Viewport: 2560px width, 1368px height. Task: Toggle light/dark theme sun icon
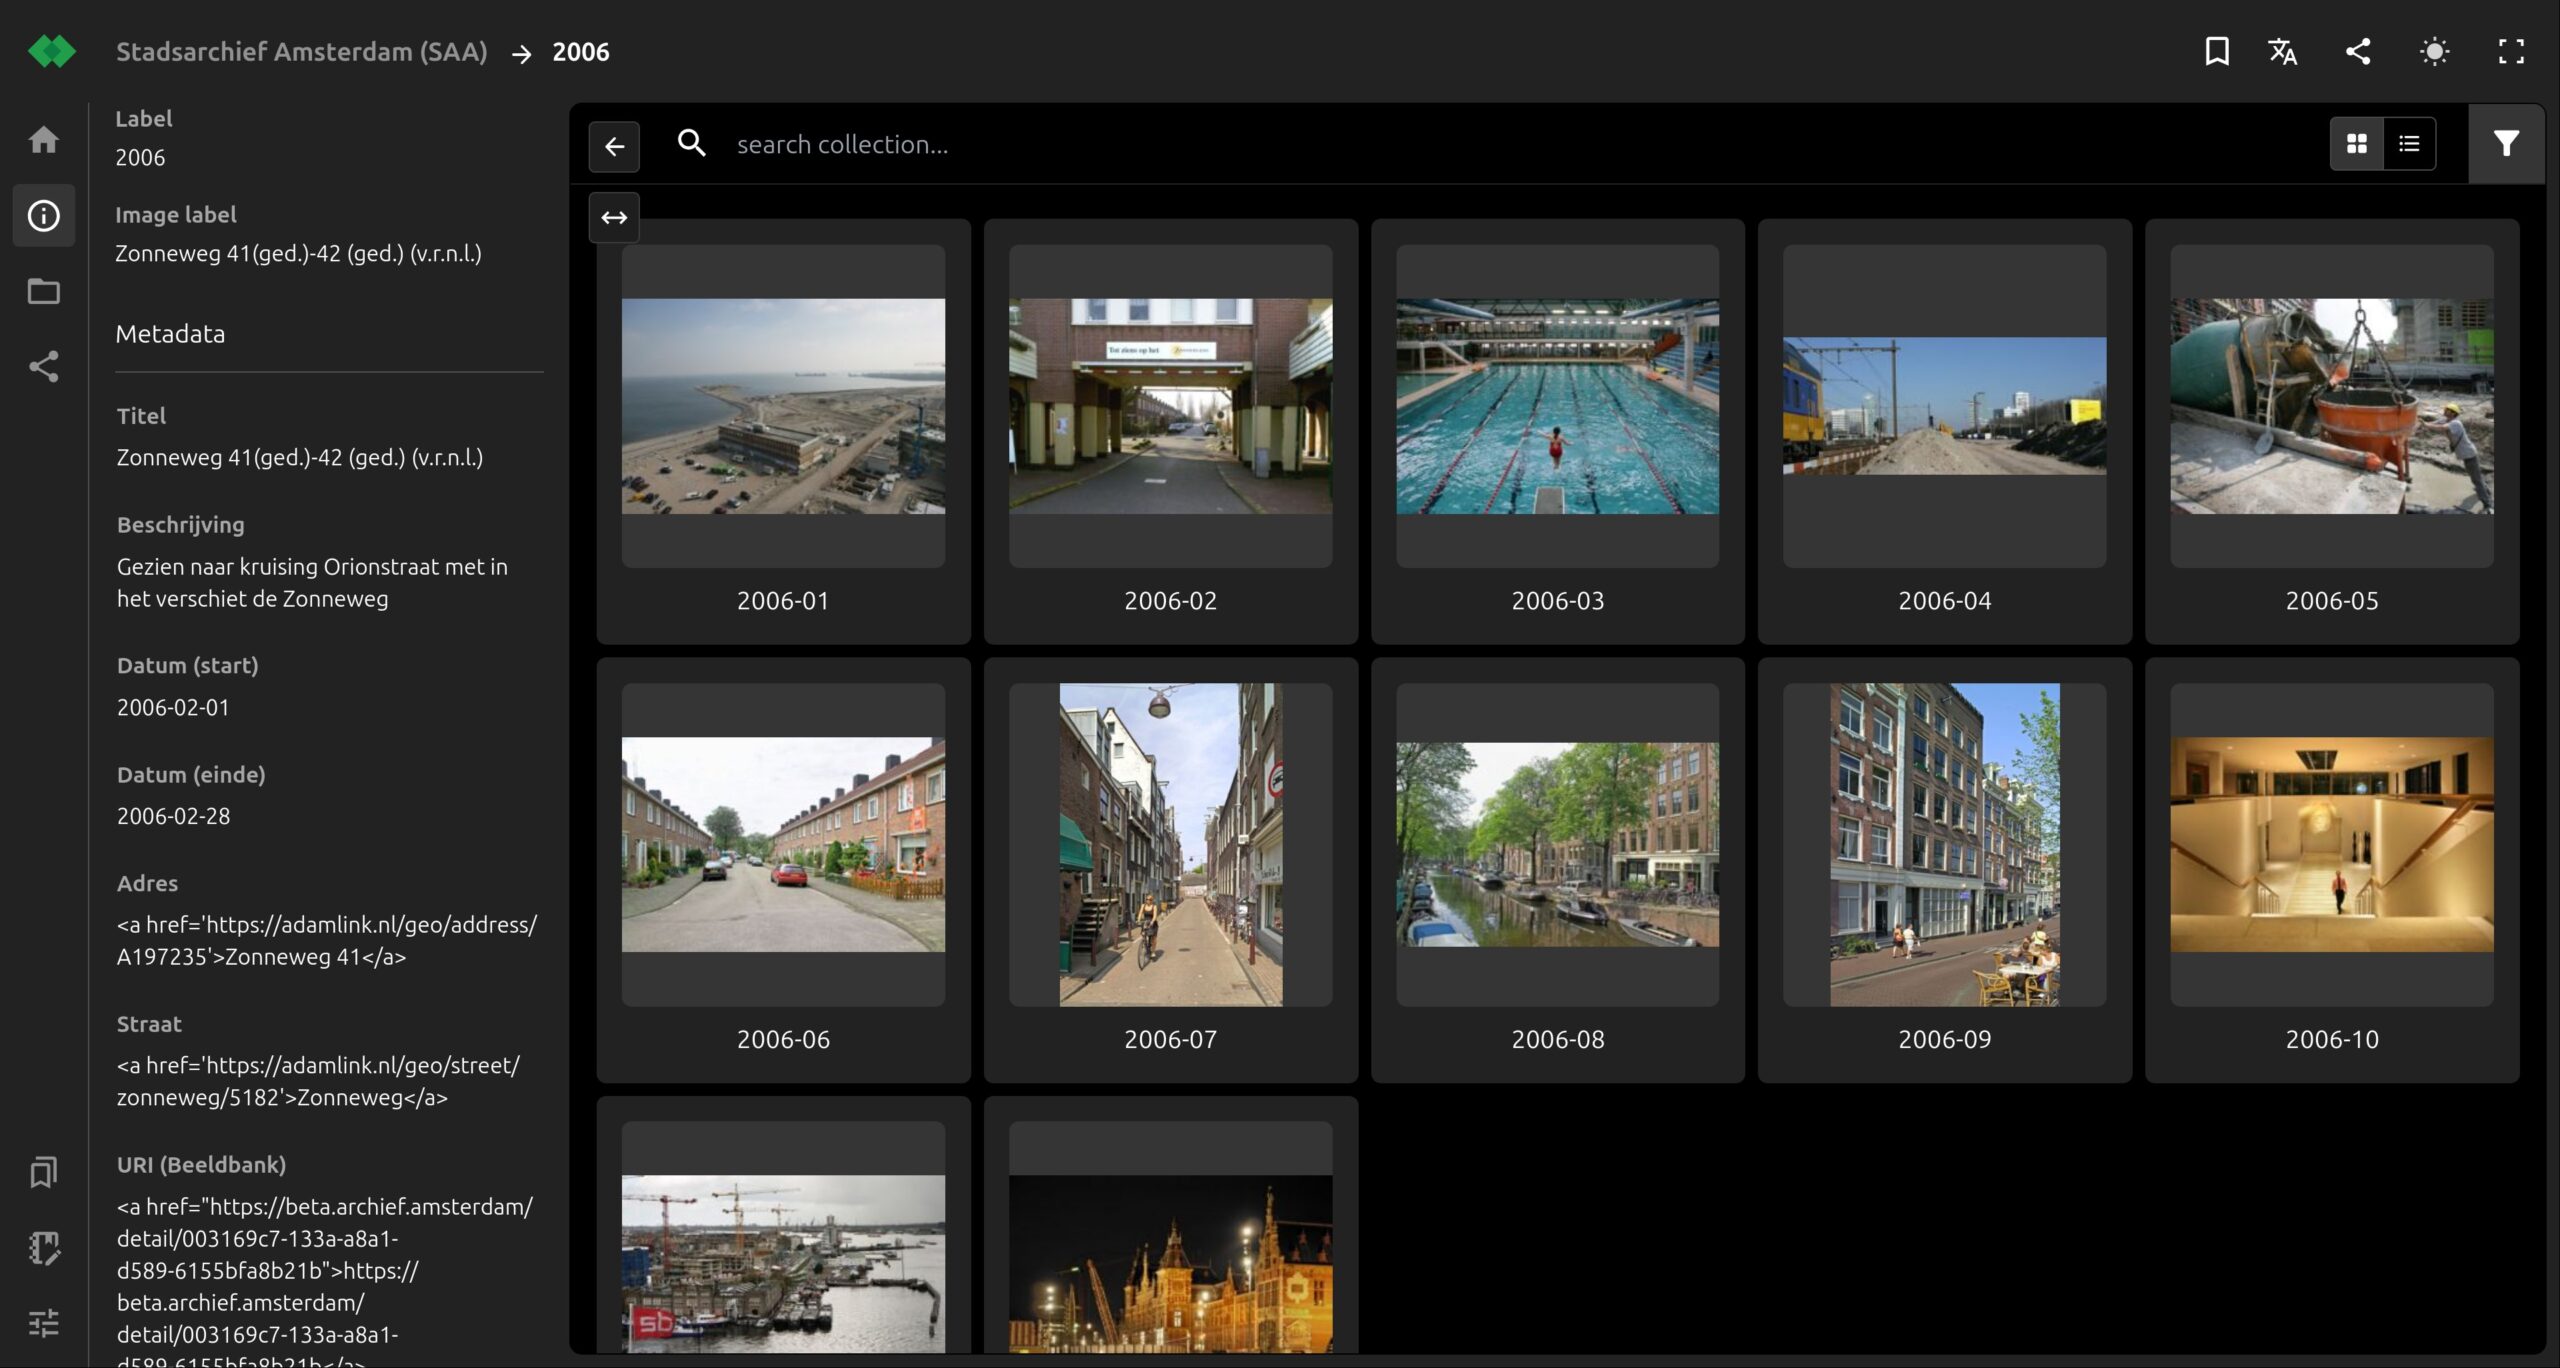(2434, 51)
